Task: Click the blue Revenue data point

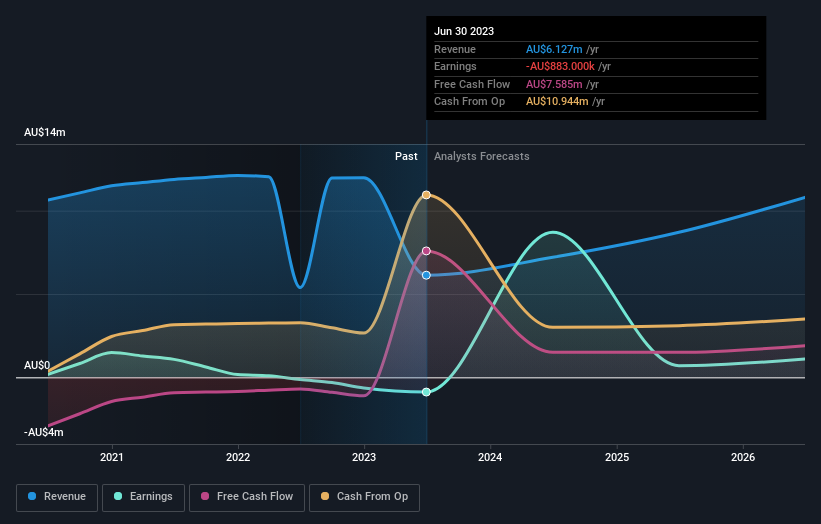Action: (x=426, y=275)
